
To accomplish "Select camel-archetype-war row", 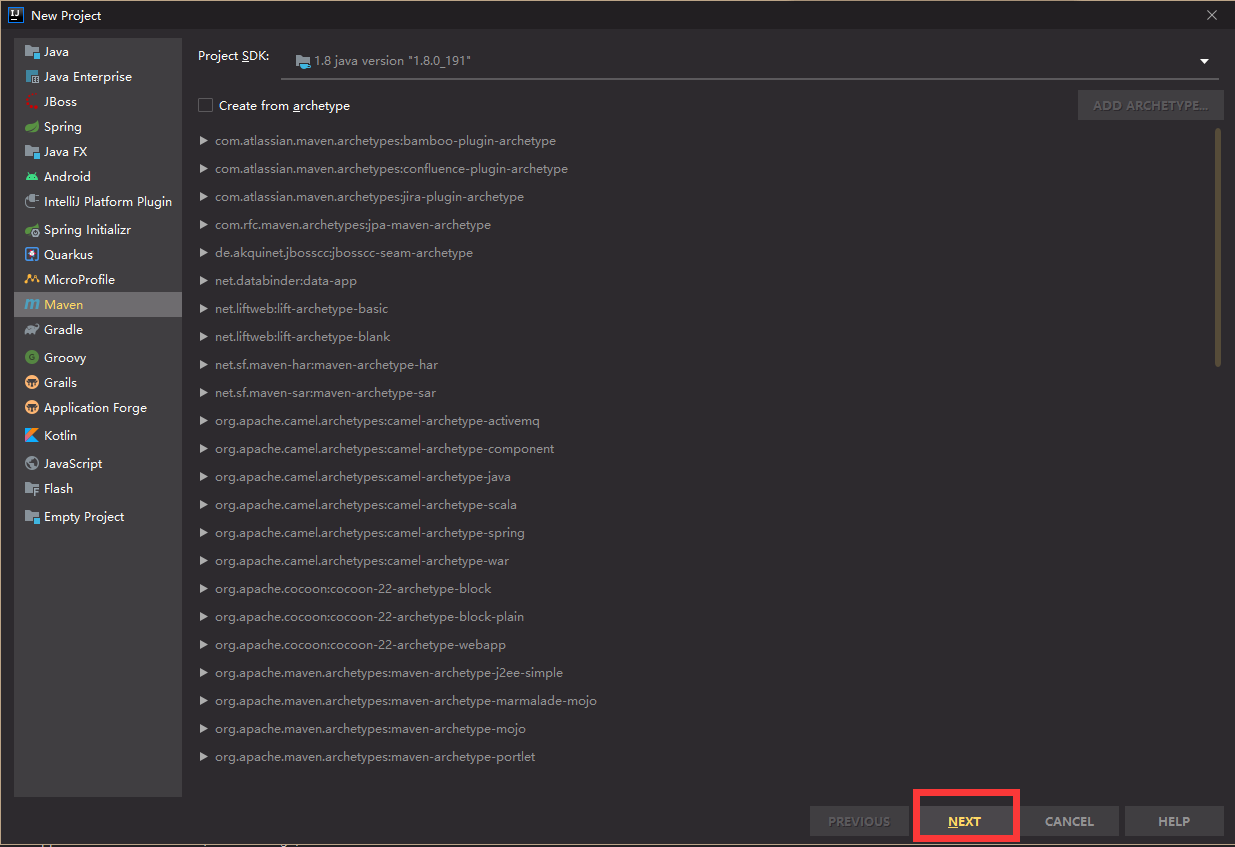I will 706,561.
